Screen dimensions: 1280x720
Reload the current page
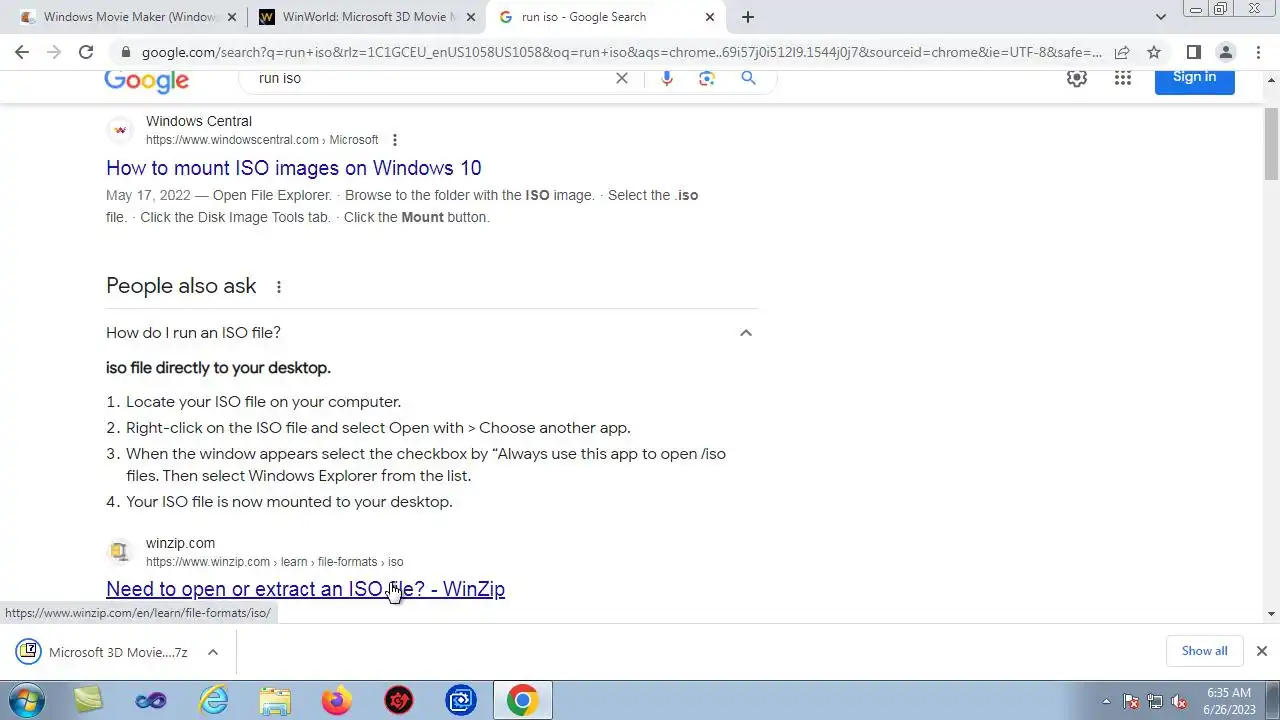pos(86,52)
